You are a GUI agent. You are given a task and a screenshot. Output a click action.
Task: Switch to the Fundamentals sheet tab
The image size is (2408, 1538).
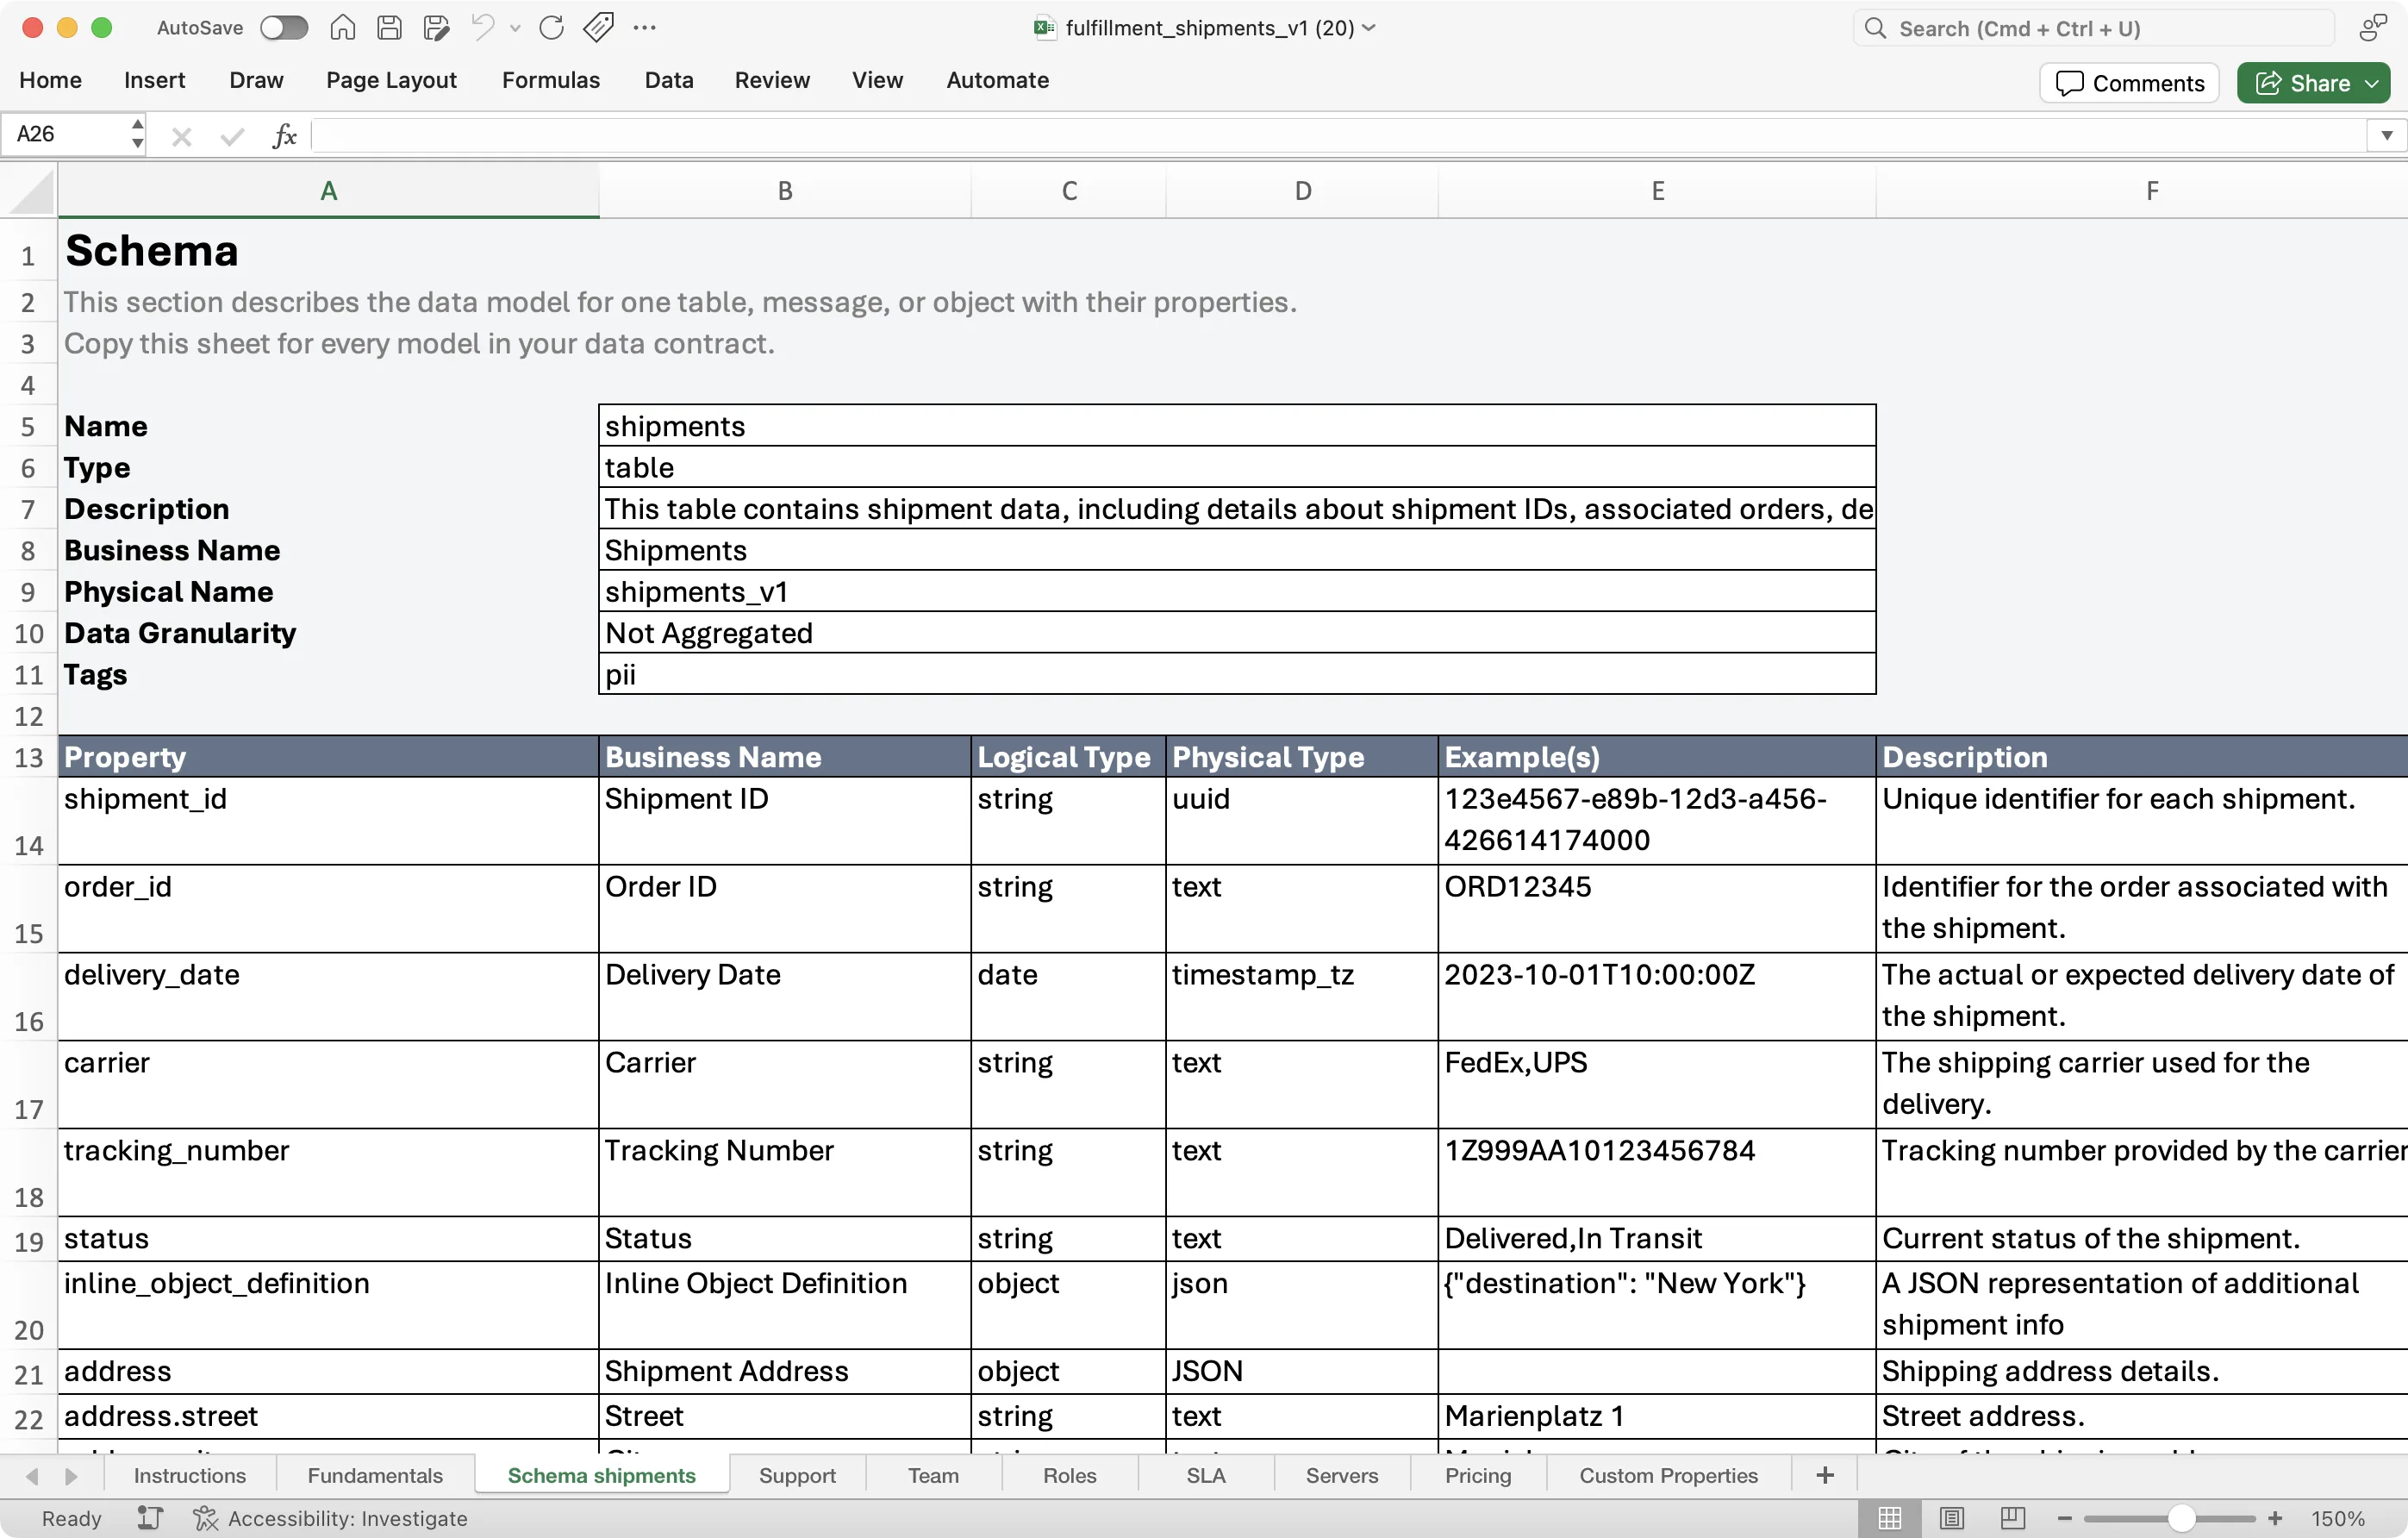click(375, 1476)
